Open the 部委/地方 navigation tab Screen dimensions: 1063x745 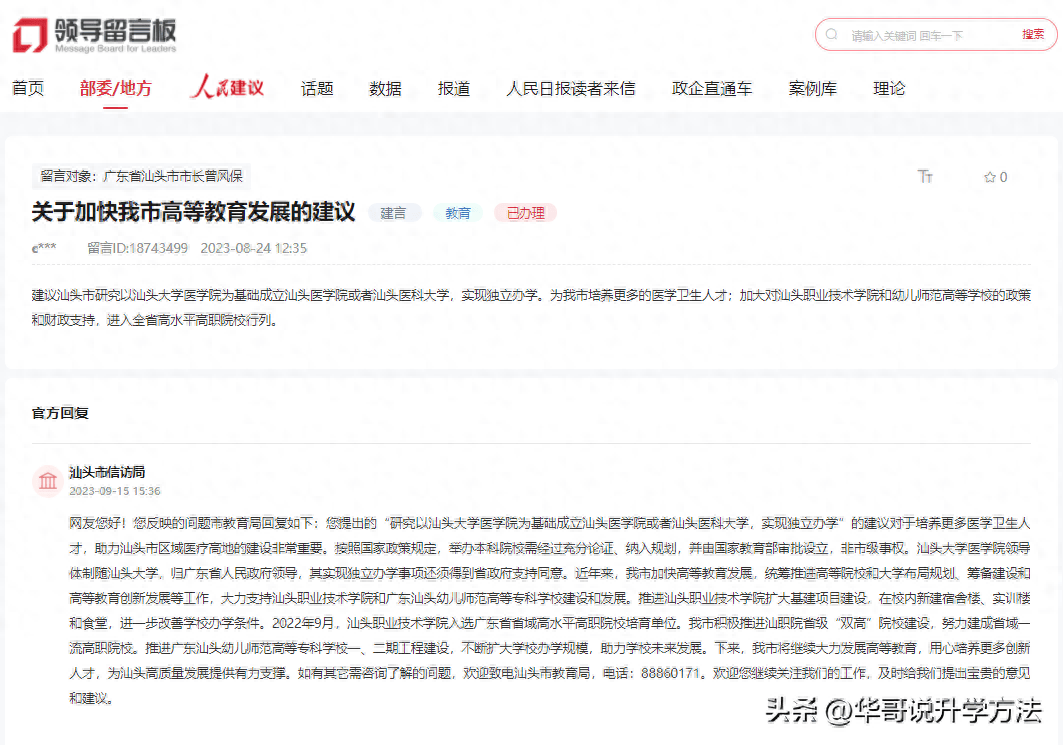(116, 89)
